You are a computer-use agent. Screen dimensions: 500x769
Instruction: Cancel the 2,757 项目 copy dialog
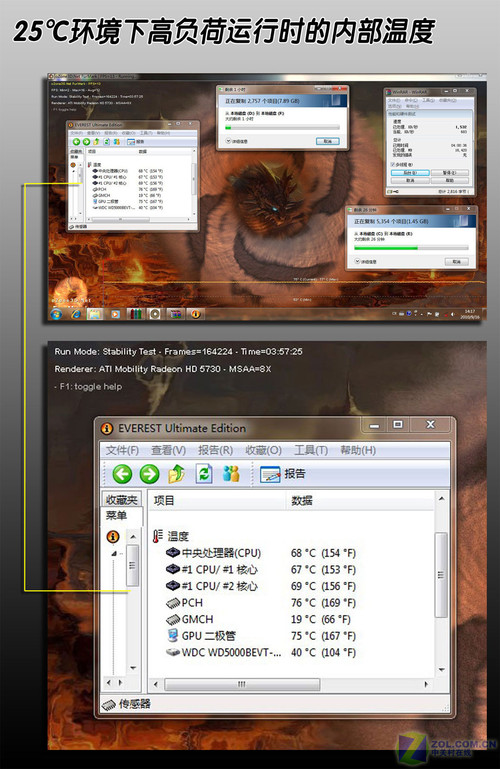tap(327, 141)
